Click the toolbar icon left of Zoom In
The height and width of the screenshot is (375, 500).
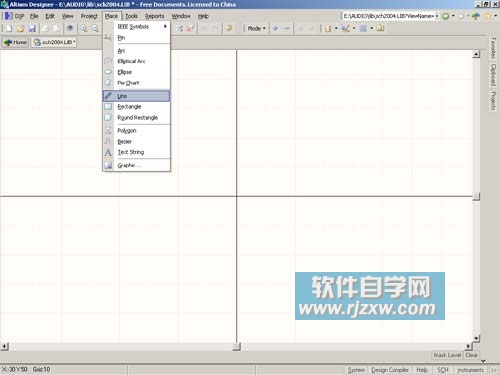(70, 29)
